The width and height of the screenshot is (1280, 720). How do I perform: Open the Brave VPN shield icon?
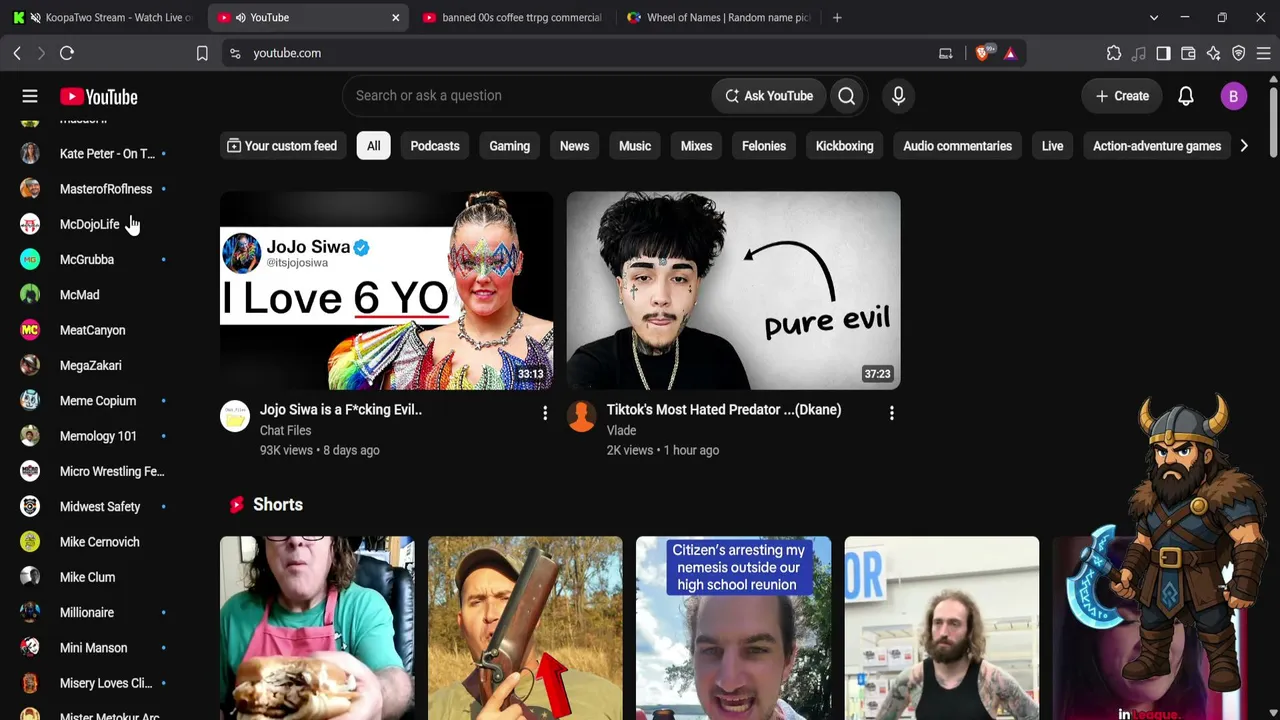point(1238,53)
